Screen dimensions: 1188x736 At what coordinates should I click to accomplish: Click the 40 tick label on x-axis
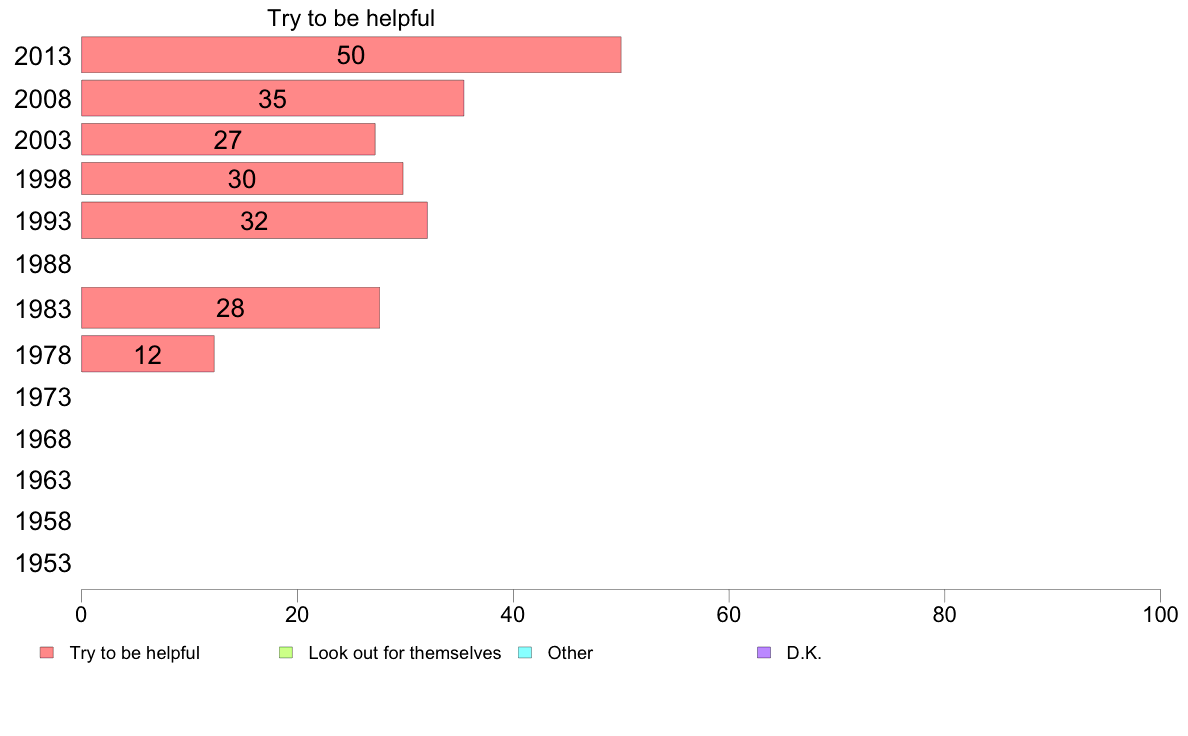513,615
